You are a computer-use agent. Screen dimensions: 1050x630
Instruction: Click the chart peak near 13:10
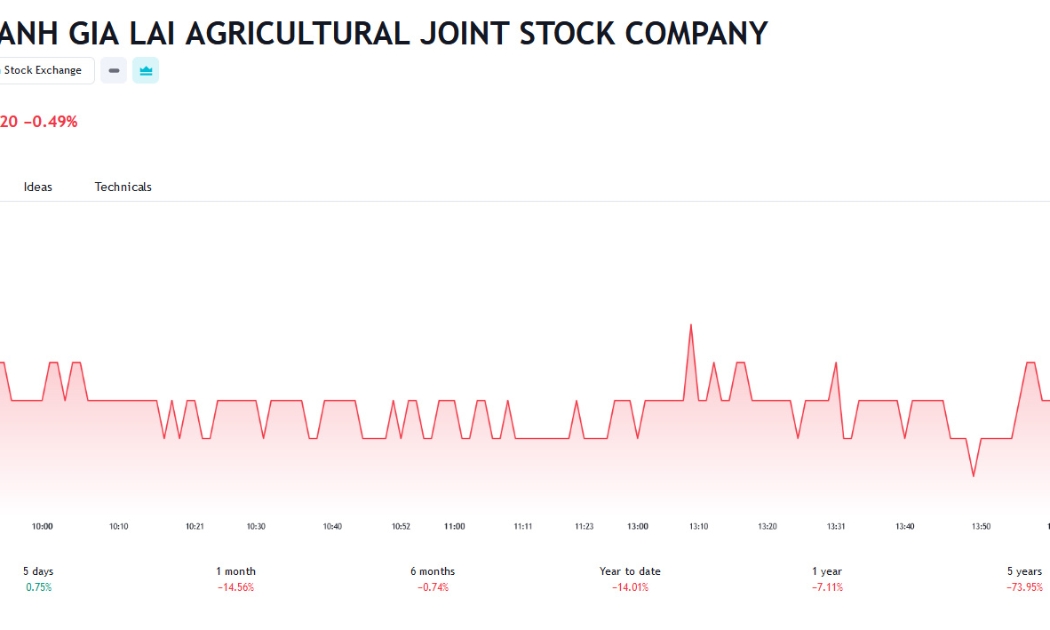[691, 325]
